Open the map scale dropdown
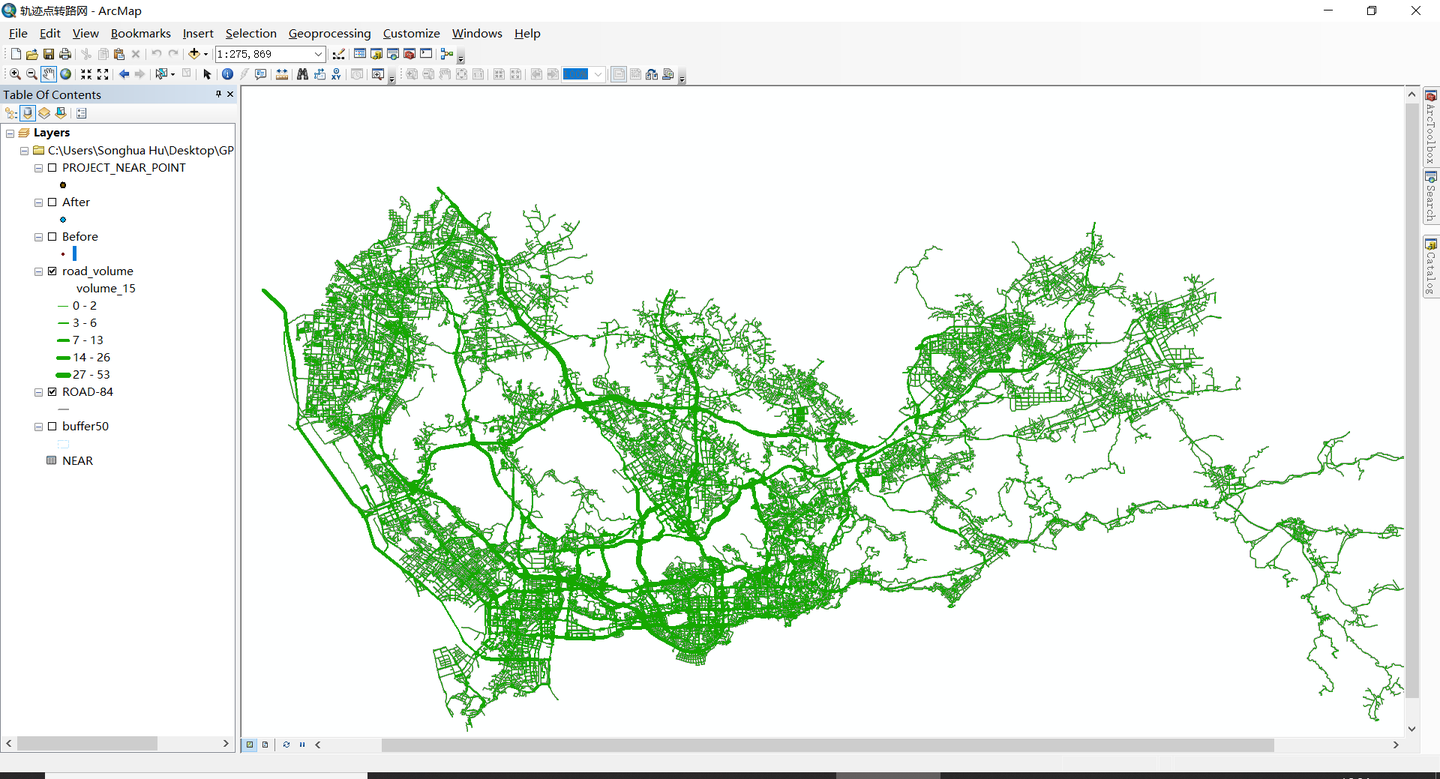1440x779 pixels. point(318,53)
